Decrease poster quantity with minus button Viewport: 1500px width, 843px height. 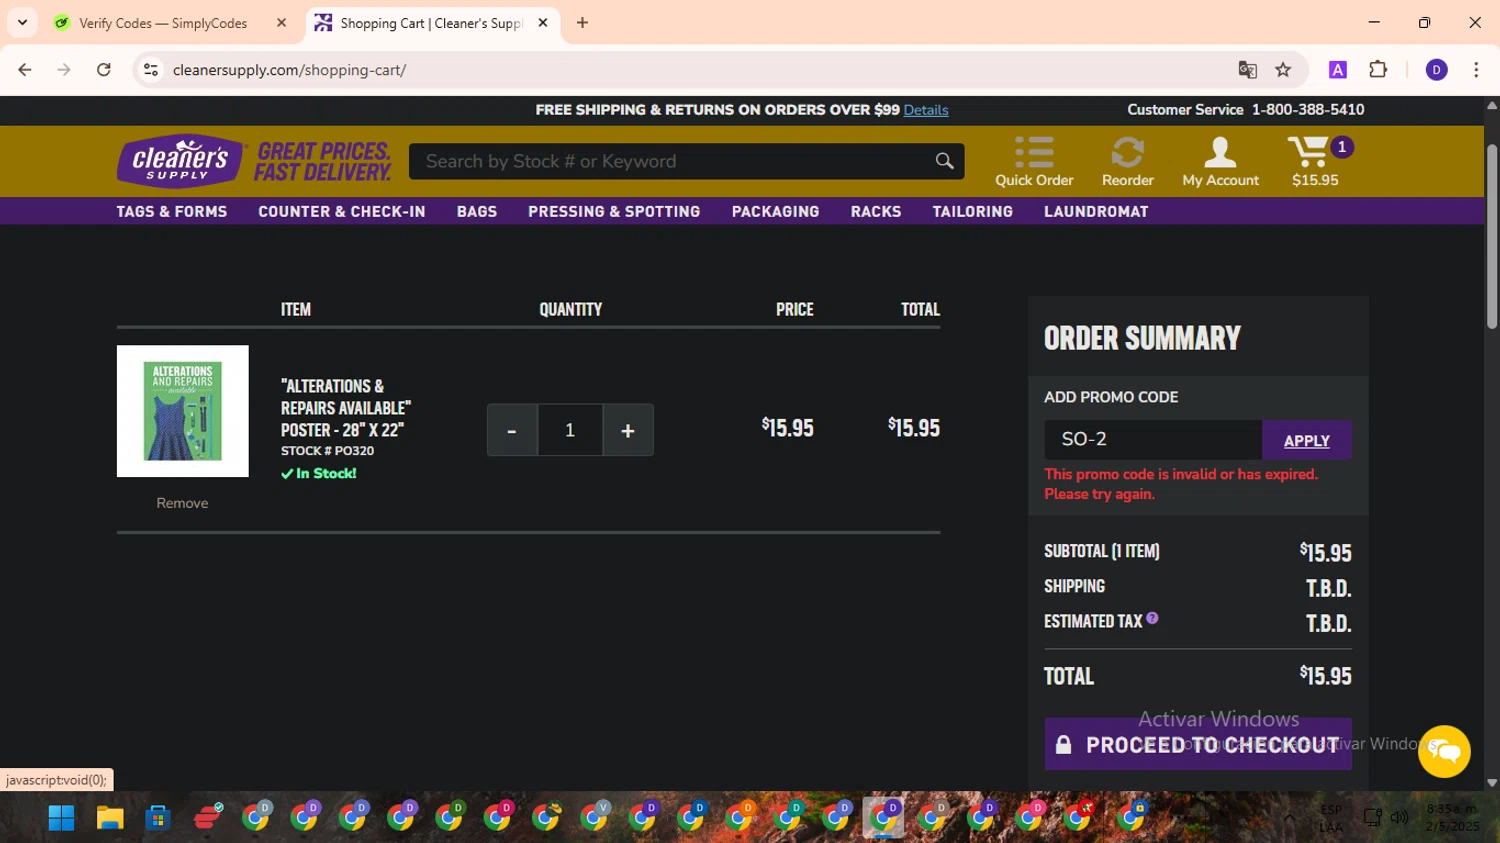512,430
